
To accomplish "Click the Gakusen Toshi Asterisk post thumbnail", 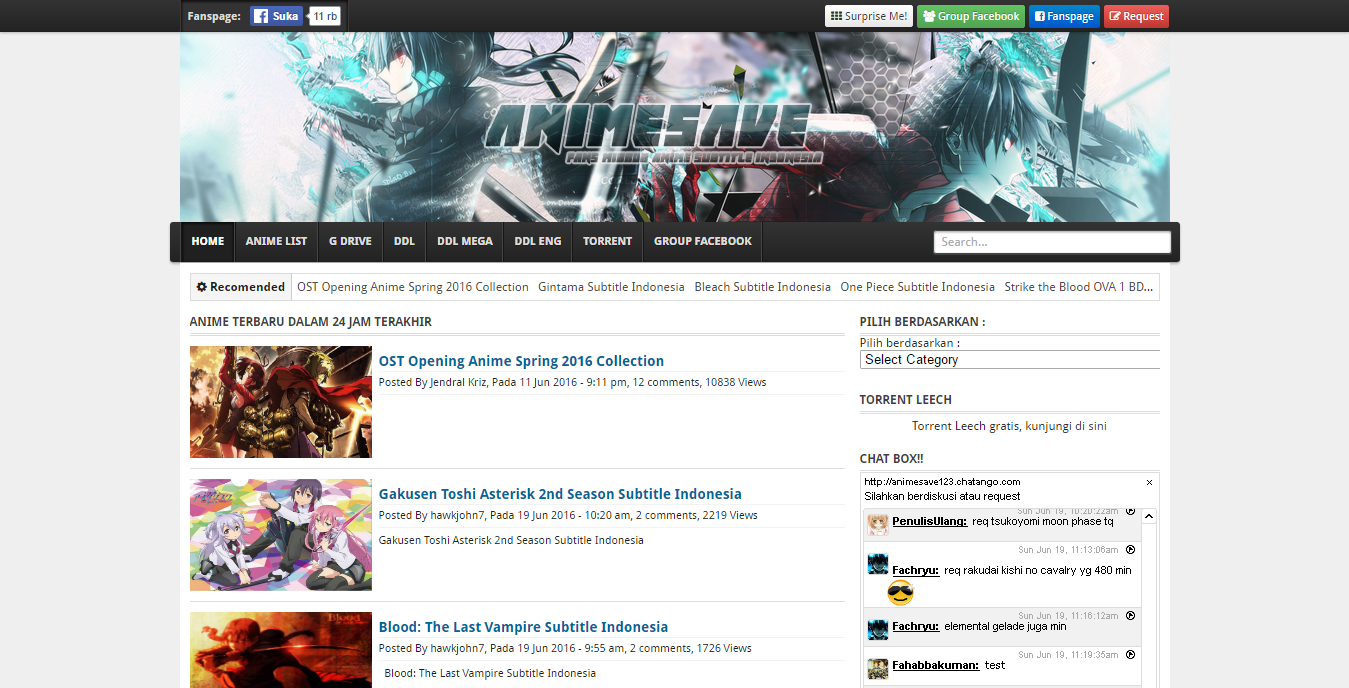I will [281, 535].
